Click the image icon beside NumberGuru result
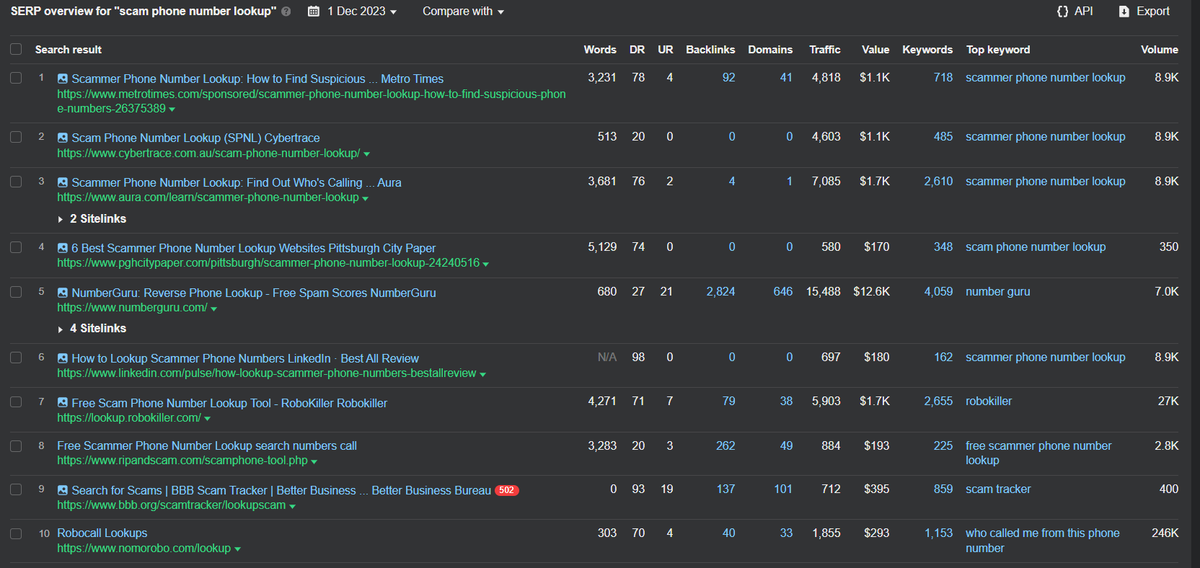This screenshot has height=568, width=1200. click(63, 293)
